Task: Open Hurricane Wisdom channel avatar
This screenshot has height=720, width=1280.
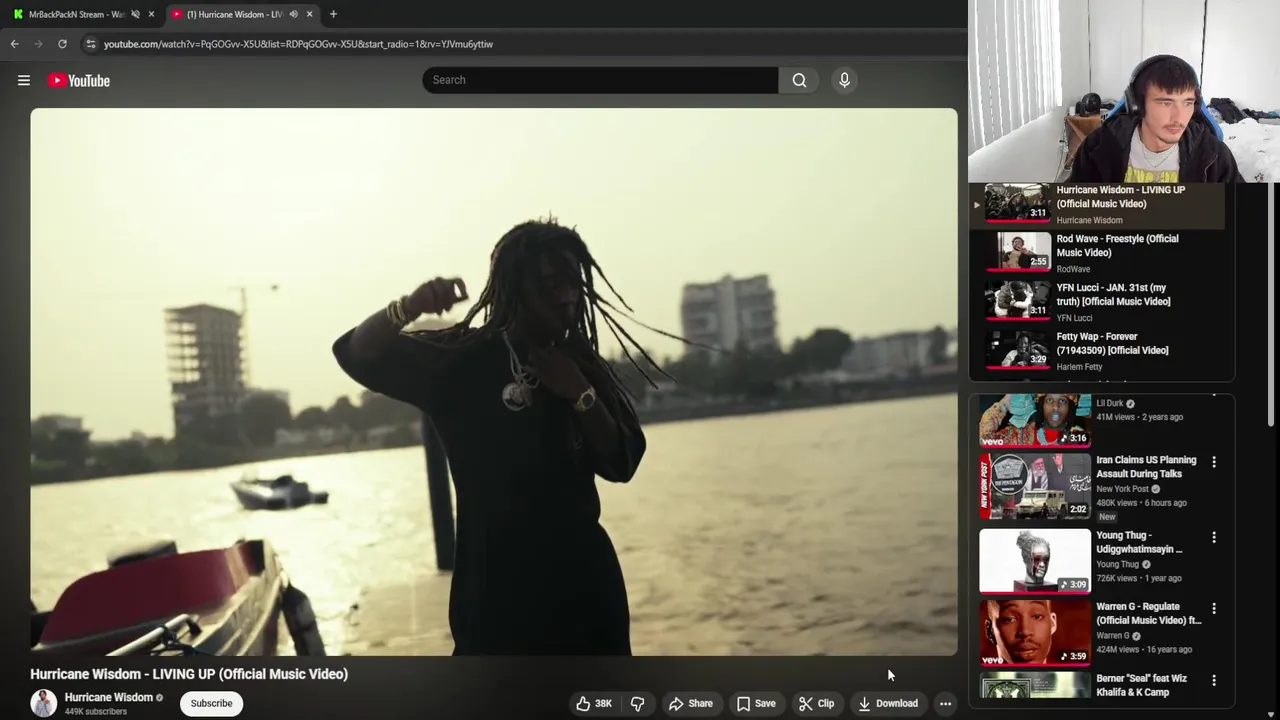Action: (x=43, y=703)
